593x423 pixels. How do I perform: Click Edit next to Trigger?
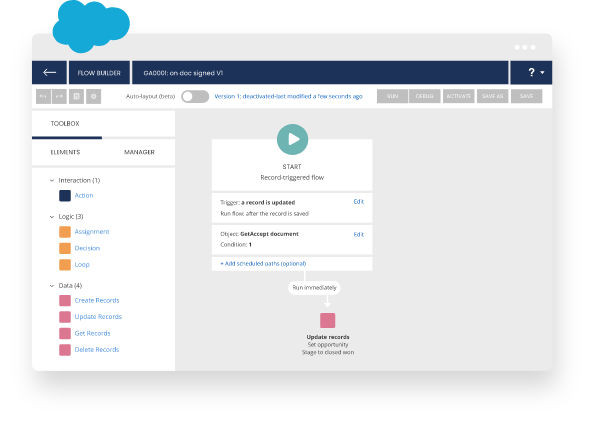tap(359, 202)
